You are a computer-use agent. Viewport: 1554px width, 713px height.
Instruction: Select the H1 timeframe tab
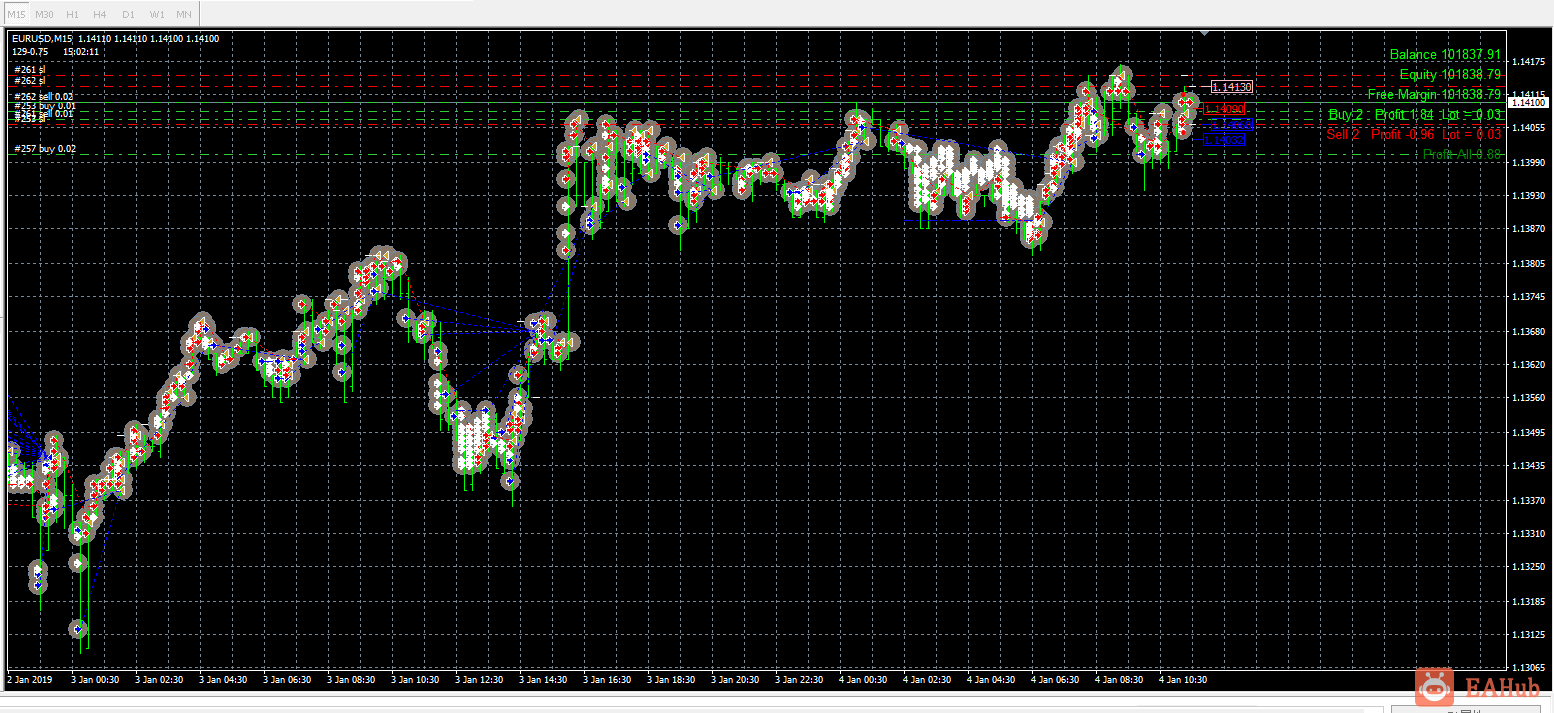pos(72,14)
